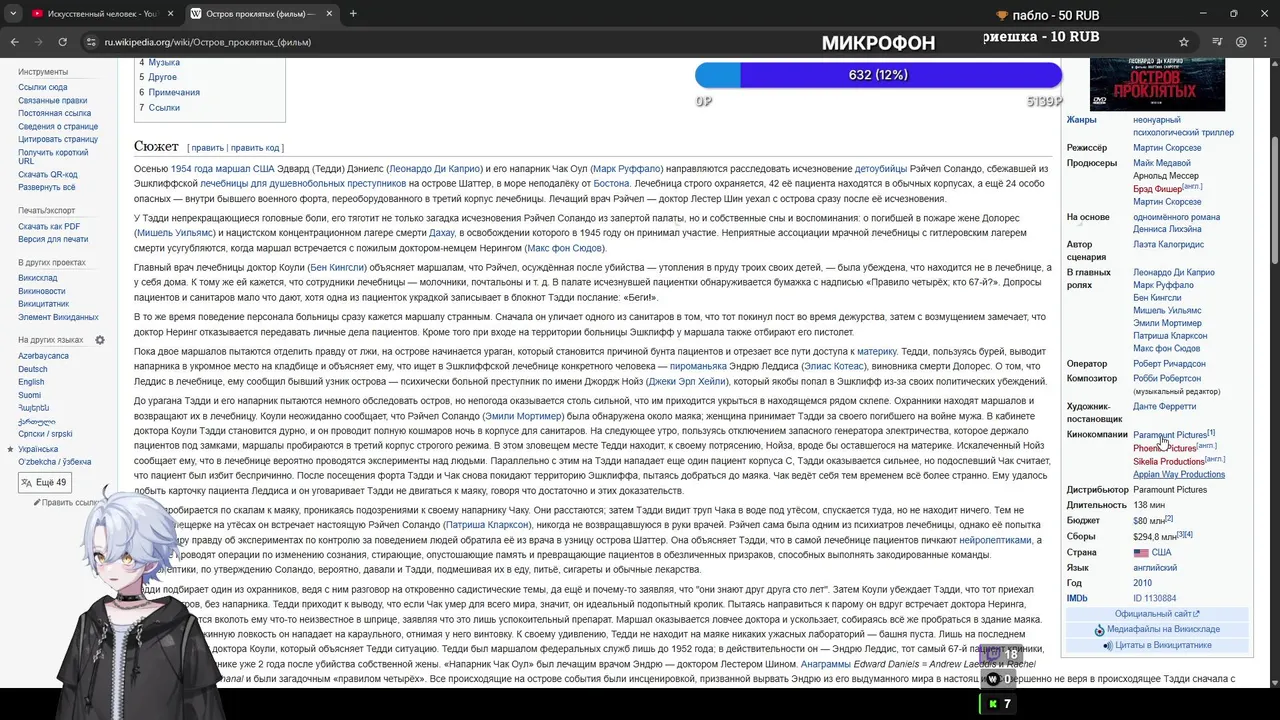Open the browser profile icon
Viewport: 1280px width, 720px height.
tap(1241, 42)
